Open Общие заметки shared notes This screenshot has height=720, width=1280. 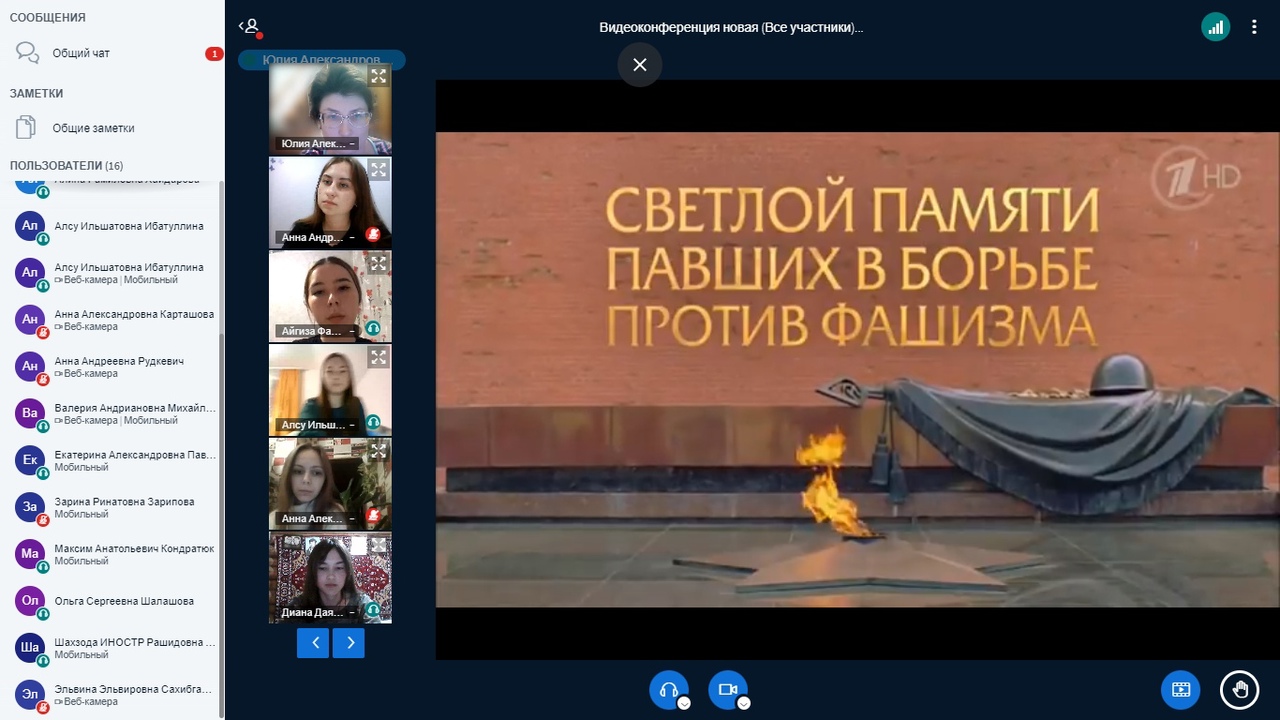(93, 128)
